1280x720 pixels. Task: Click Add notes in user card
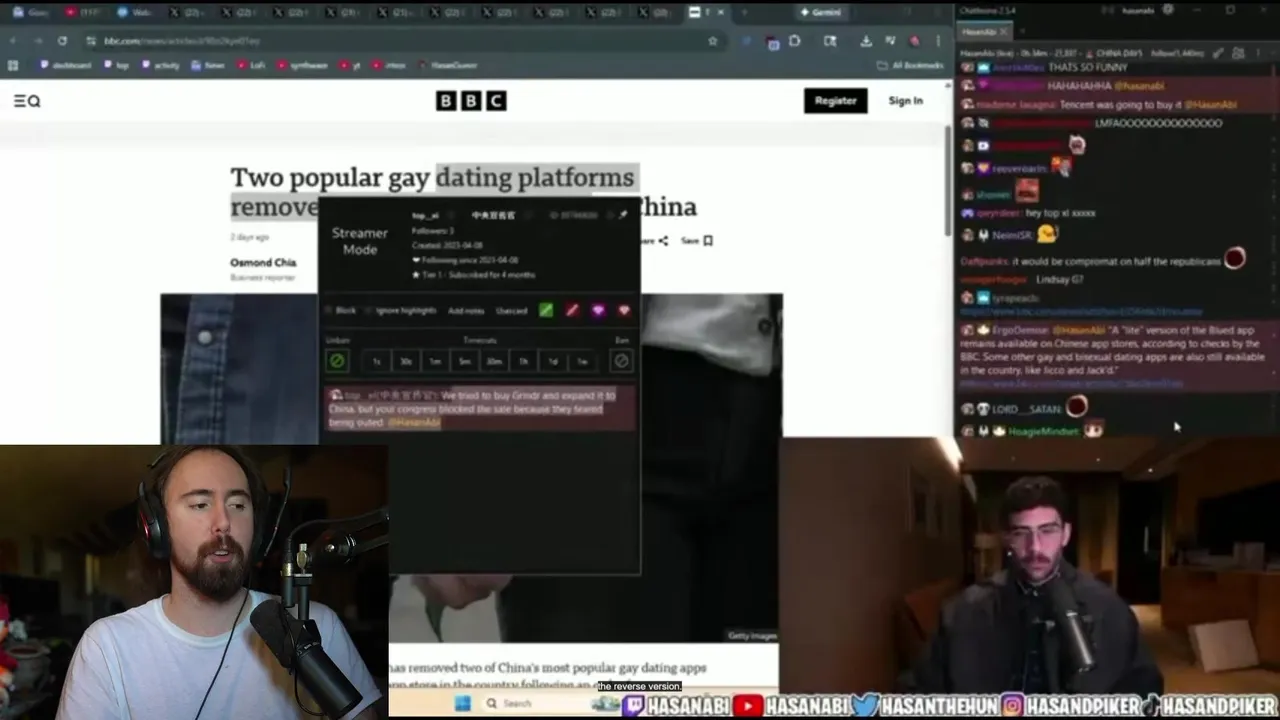466,311
